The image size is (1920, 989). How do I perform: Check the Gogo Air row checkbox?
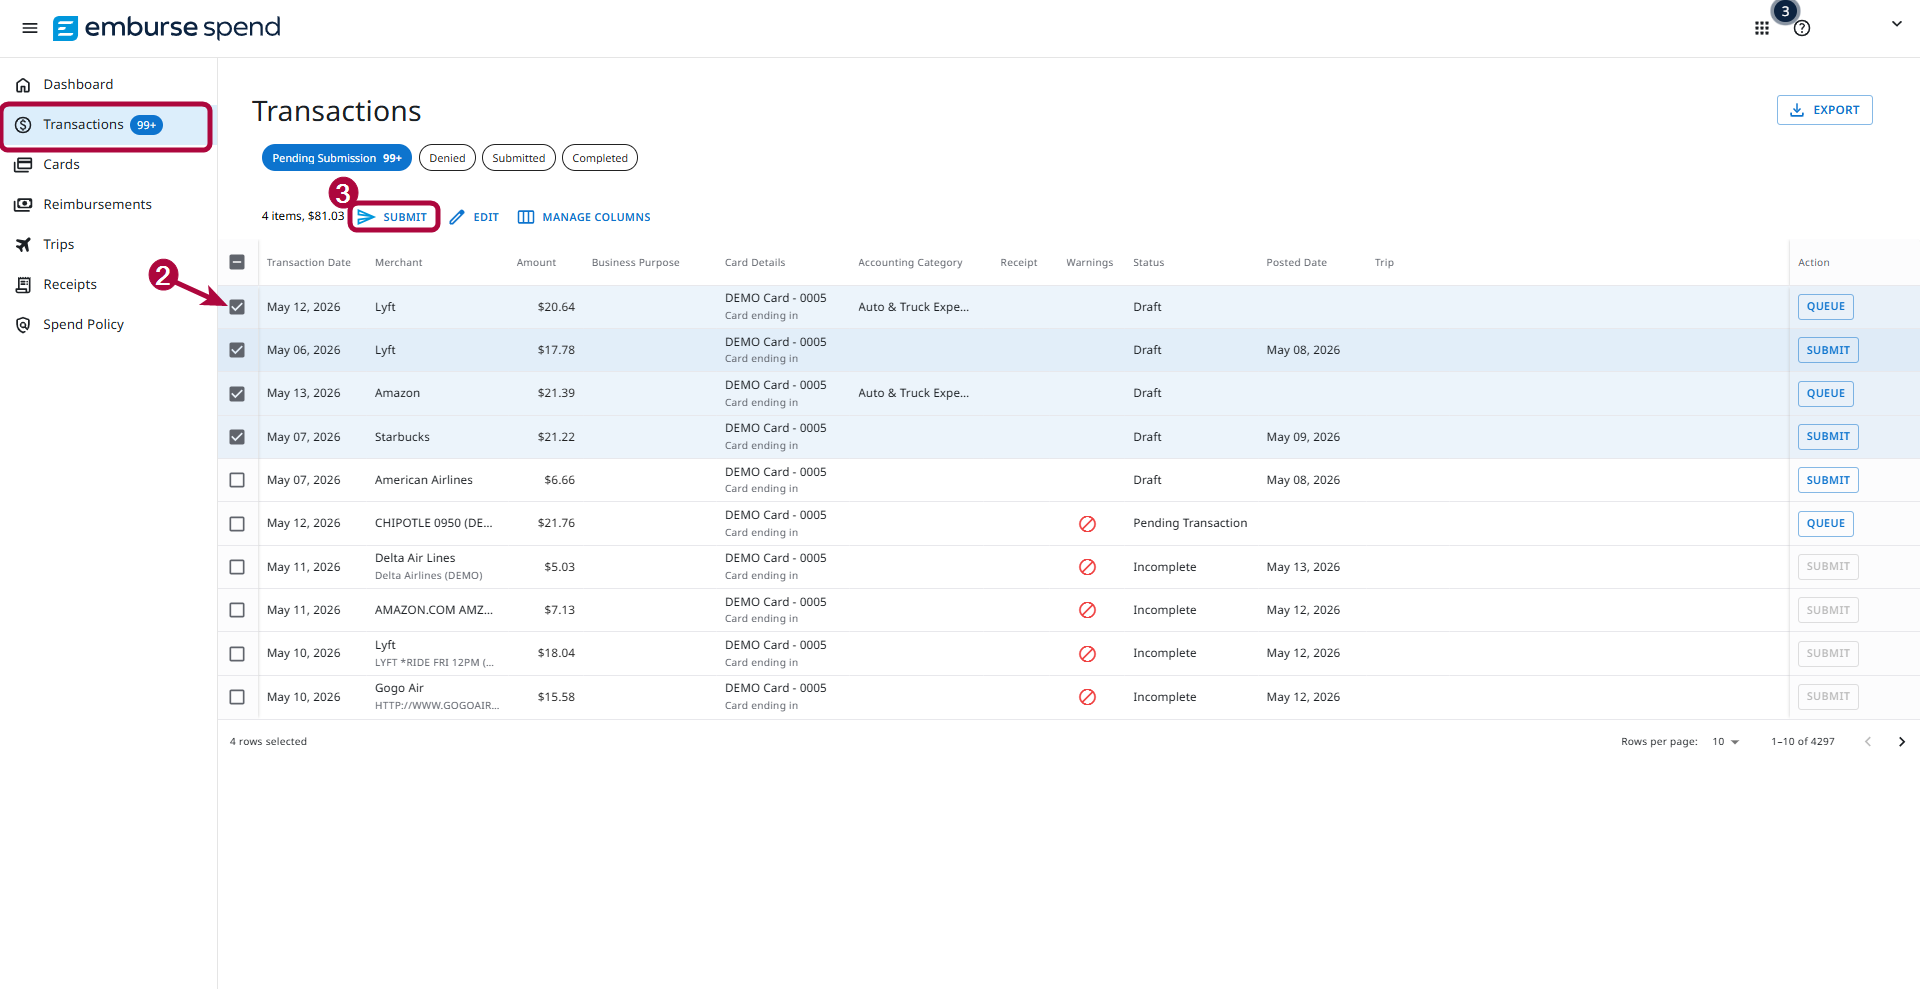237,697
